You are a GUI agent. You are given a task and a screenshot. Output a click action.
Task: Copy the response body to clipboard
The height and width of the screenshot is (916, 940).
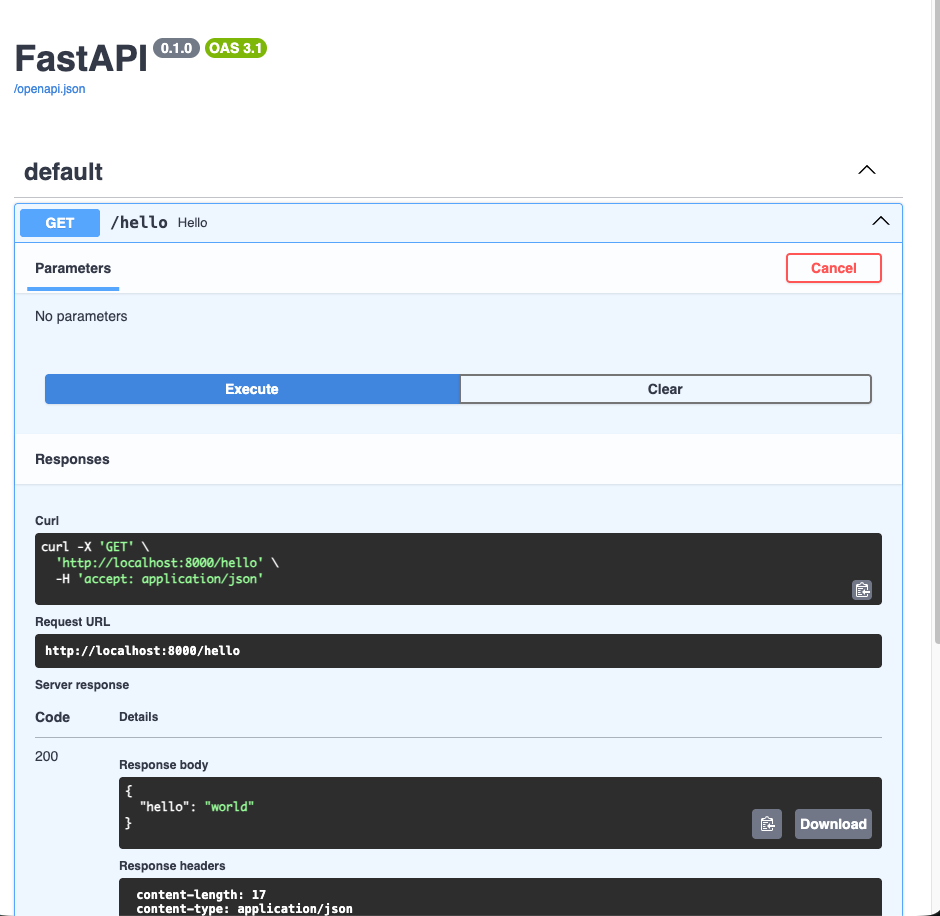tap(767, 823)
